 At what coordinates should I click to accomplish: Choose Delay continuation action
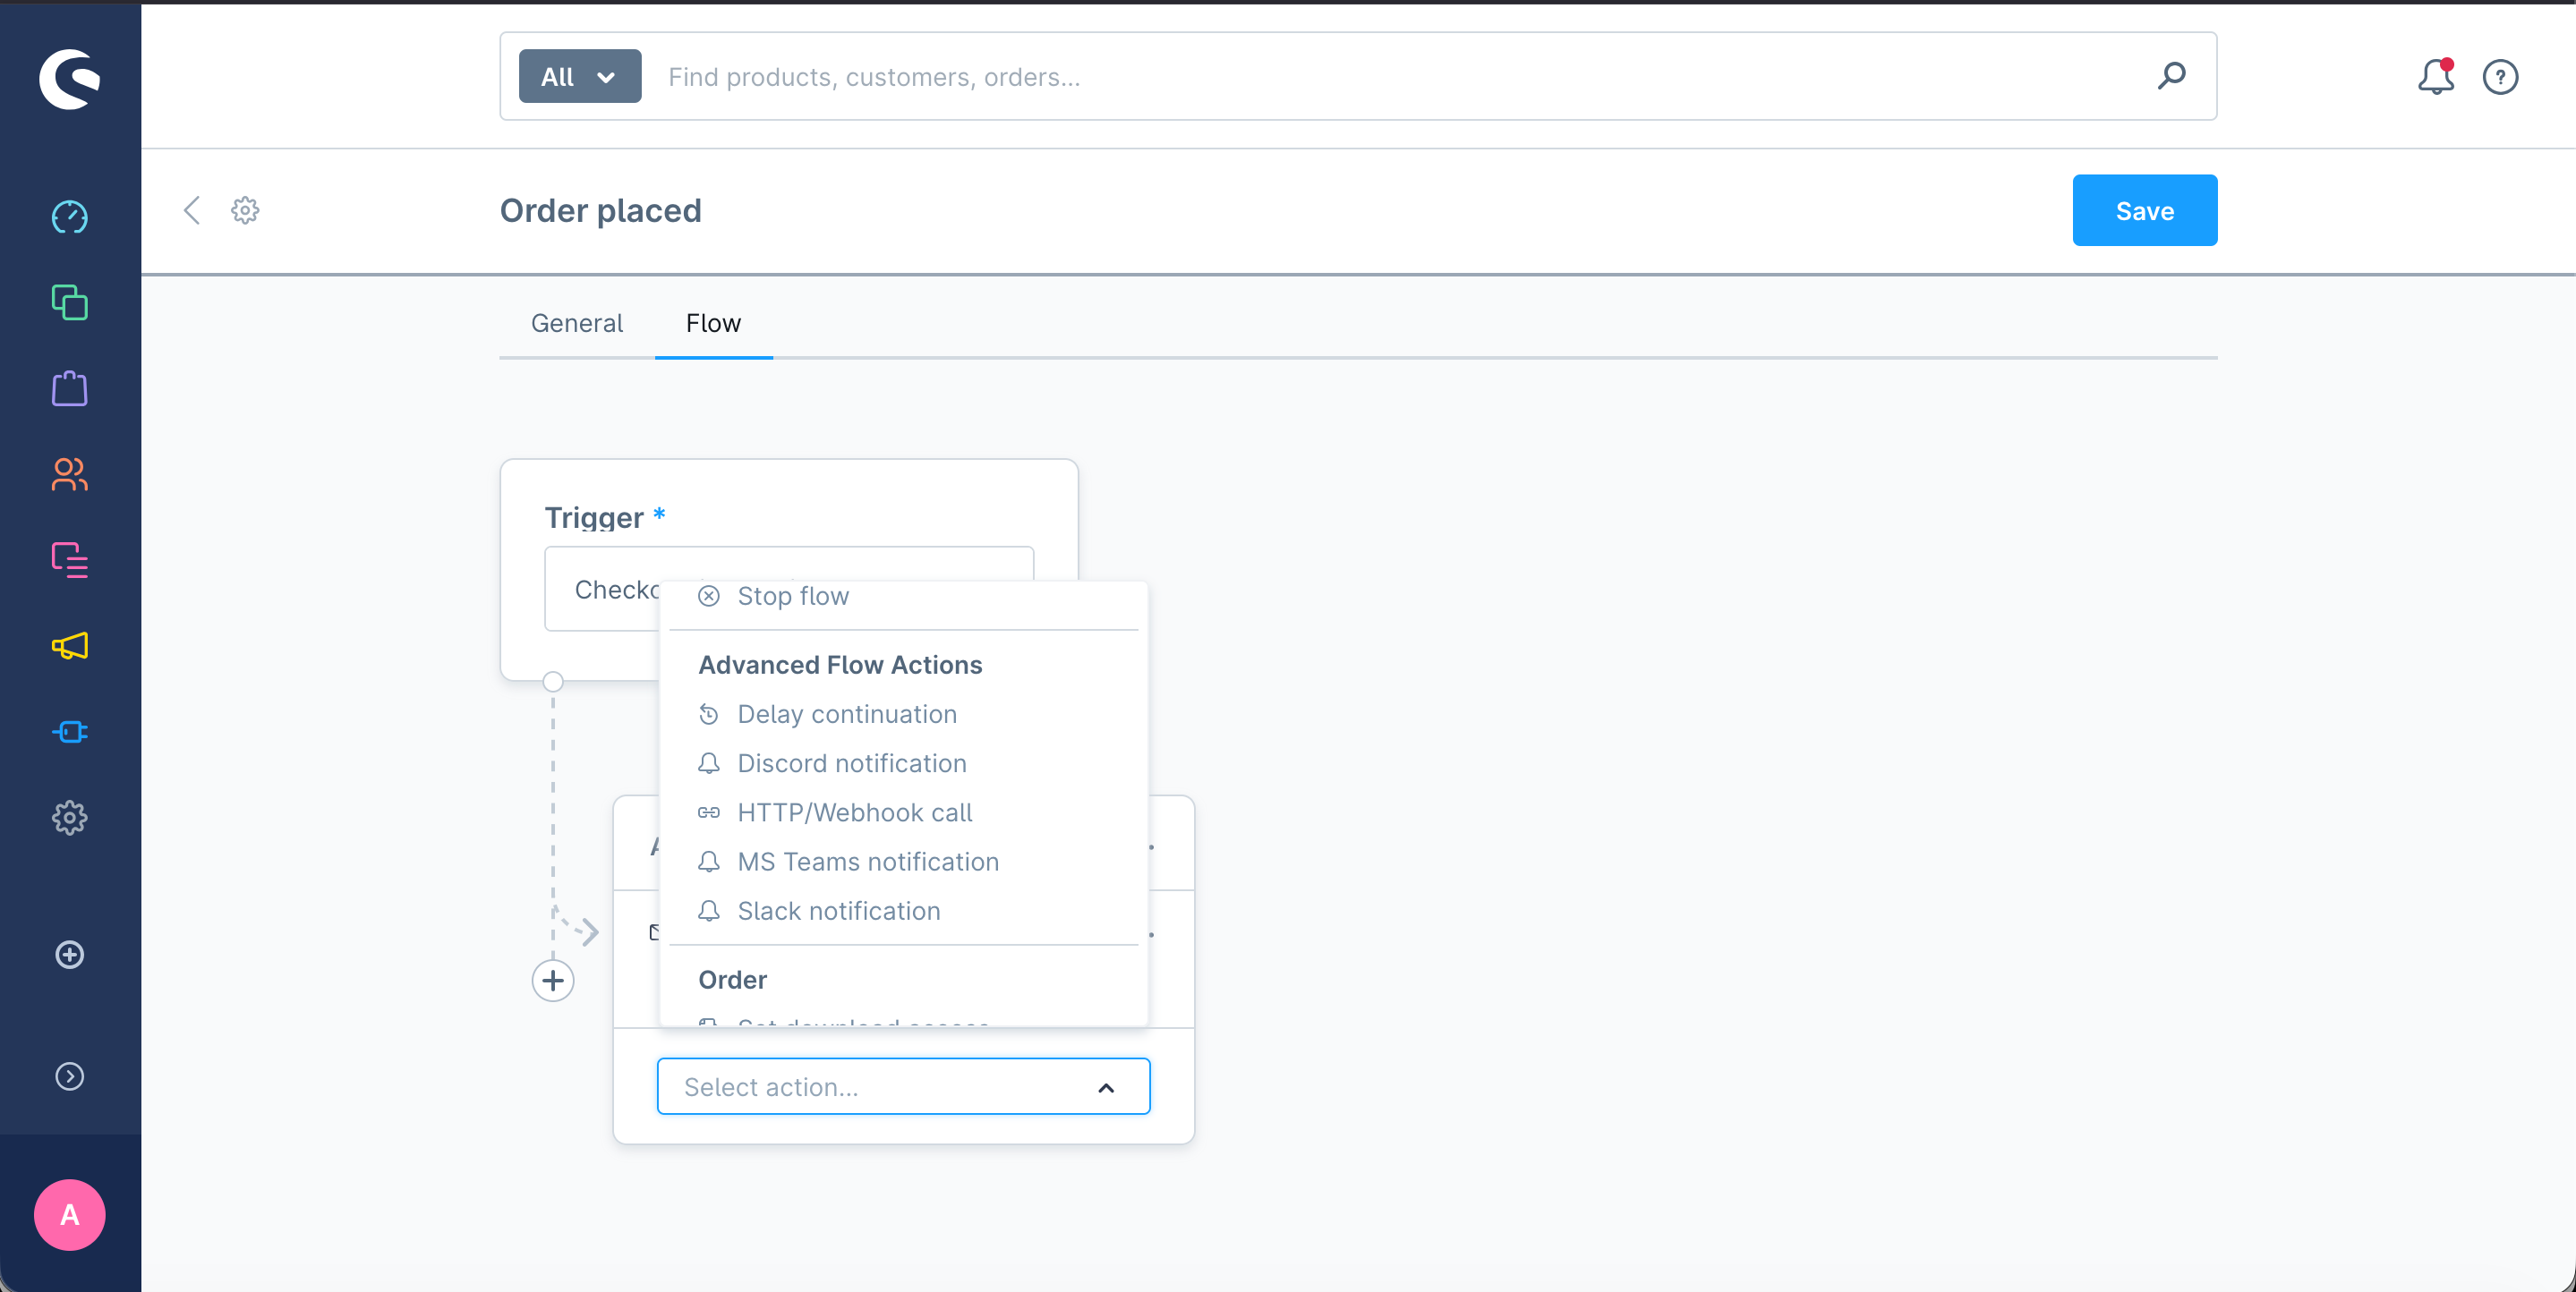[x=846, y=714]
